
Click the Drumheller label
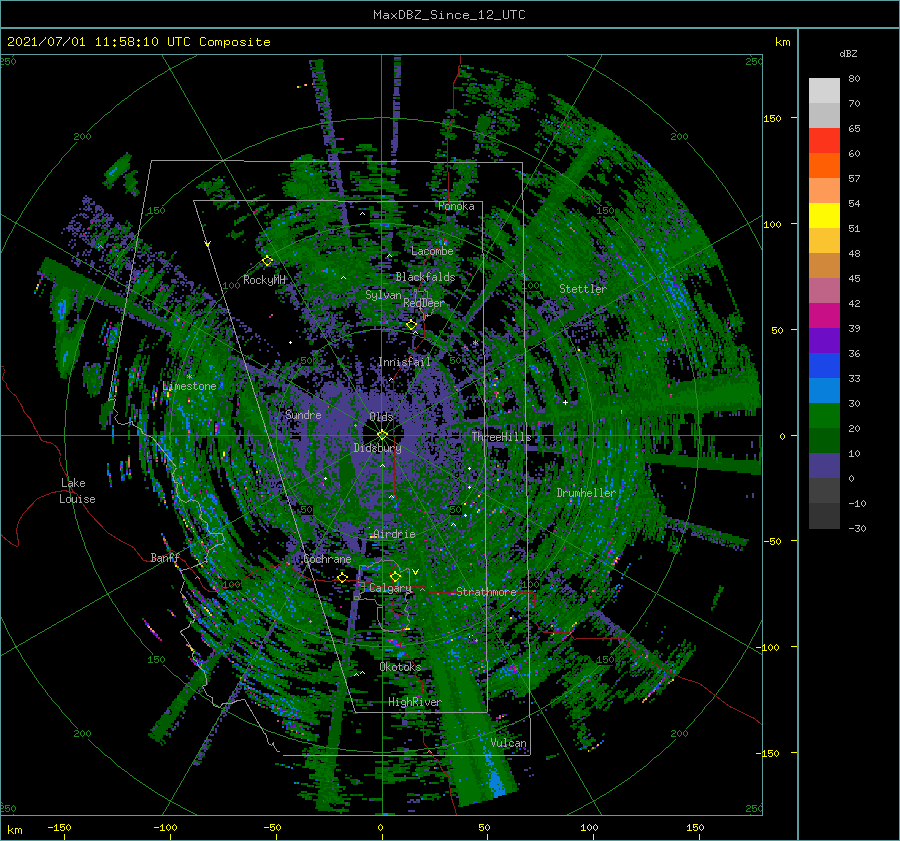click(586, 493)
